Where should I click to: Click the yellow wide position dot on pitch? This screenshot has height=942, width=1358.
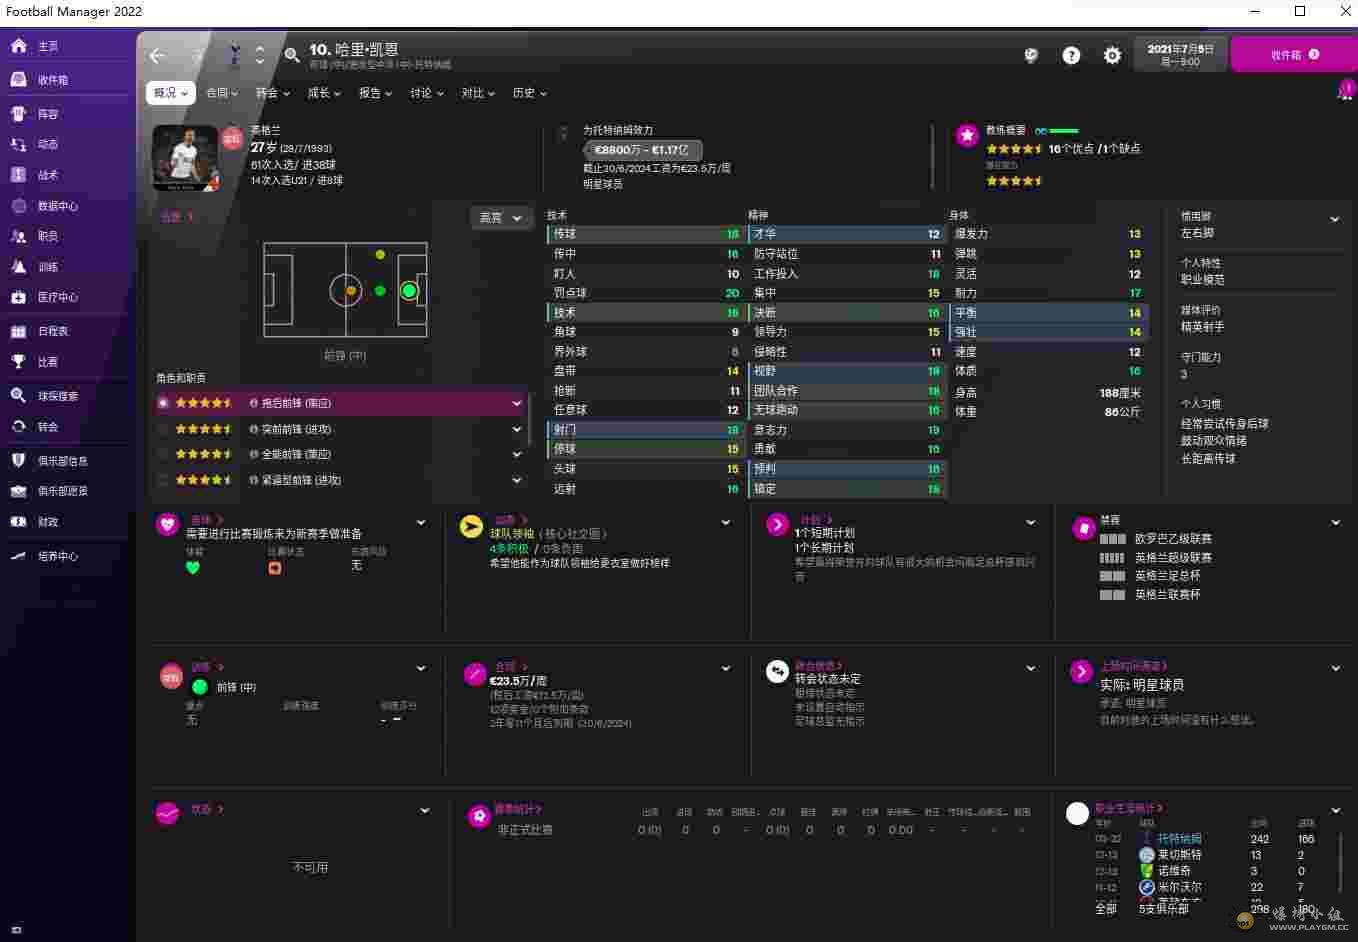coord(380,255)
